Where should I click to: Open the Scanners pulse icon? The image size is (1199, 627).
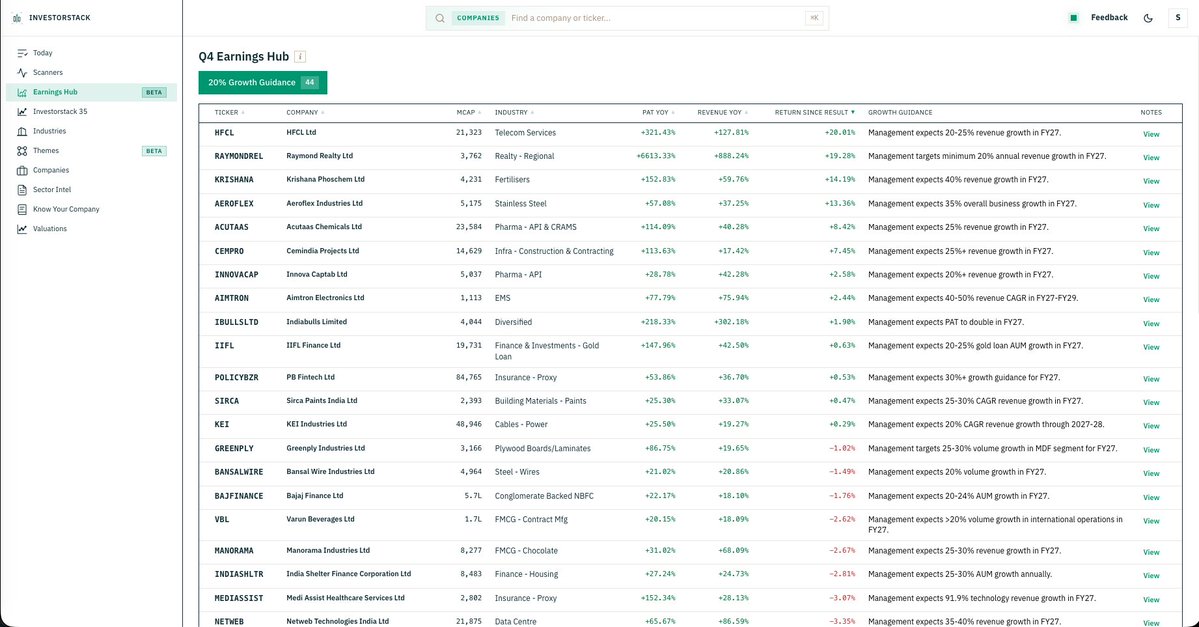click(x=22, y=73)
